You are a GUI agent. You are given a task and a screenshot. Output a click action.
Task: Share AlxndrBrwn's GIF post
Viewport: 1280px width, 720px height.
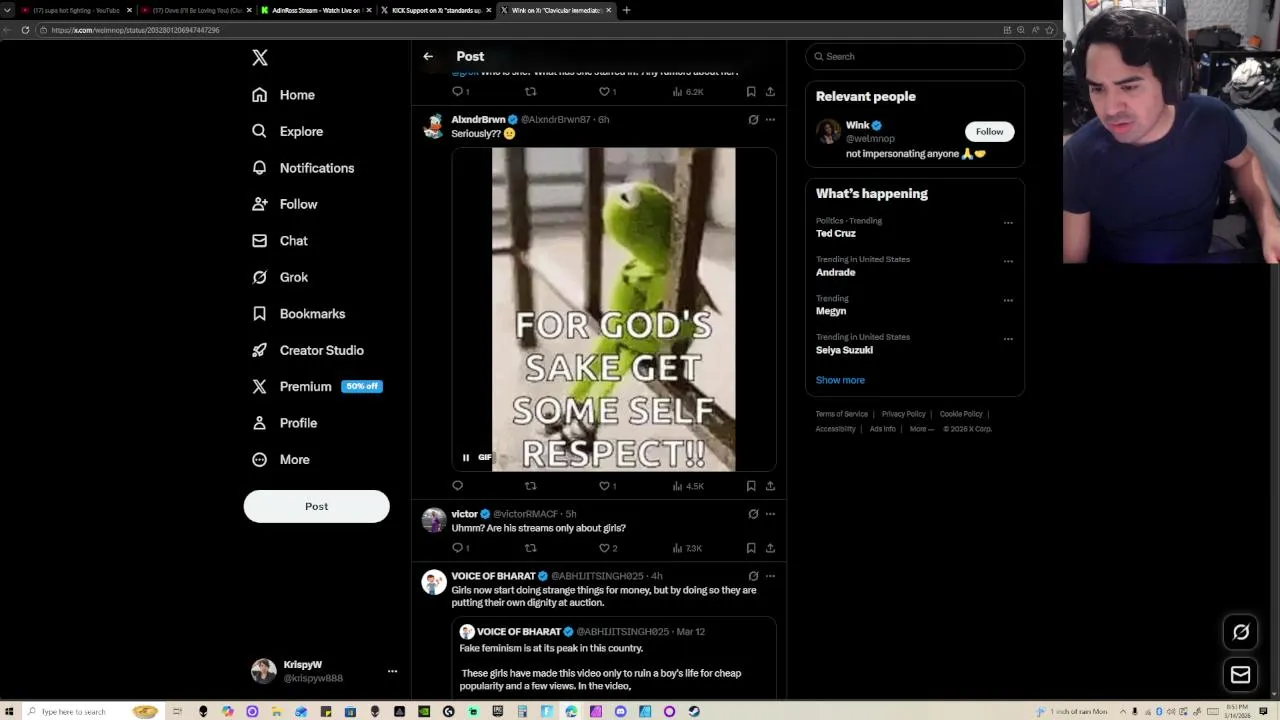pyautogui.click(x=770, y=486)
